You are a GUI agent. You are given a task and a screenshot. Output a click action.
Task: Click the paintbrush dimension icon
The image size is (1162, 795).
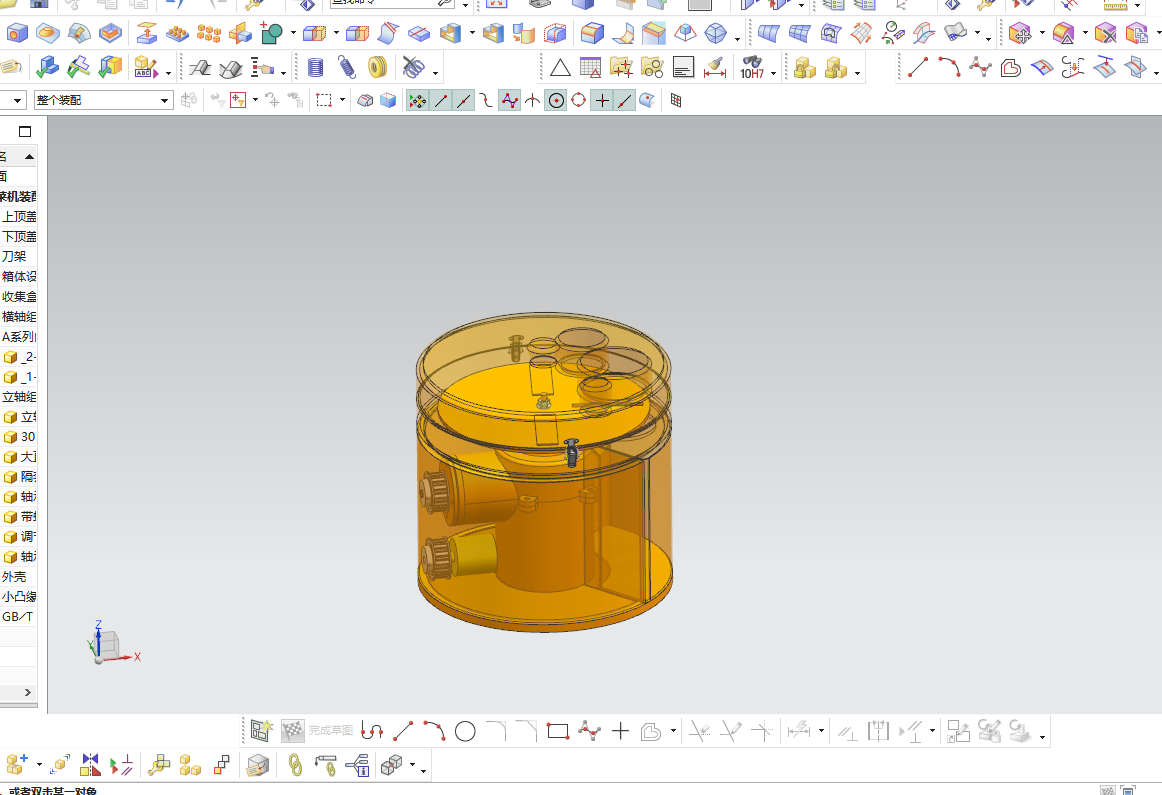715,68
